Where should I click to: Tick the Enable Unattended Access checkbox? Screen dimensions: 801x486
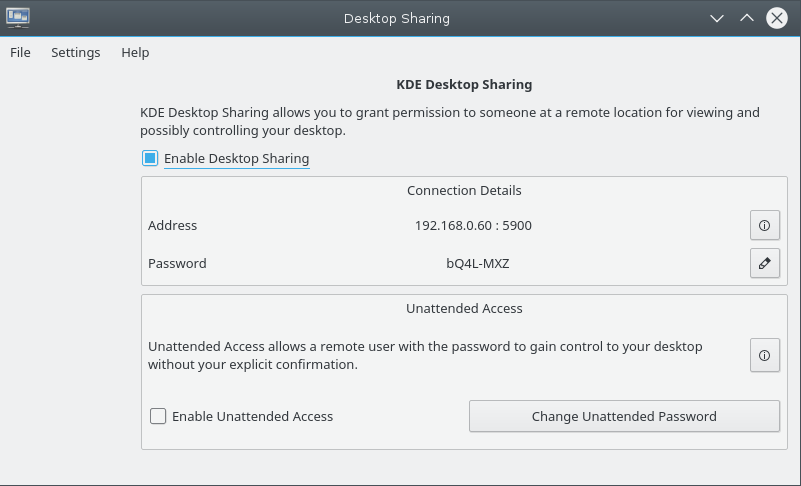coord(158,416)
